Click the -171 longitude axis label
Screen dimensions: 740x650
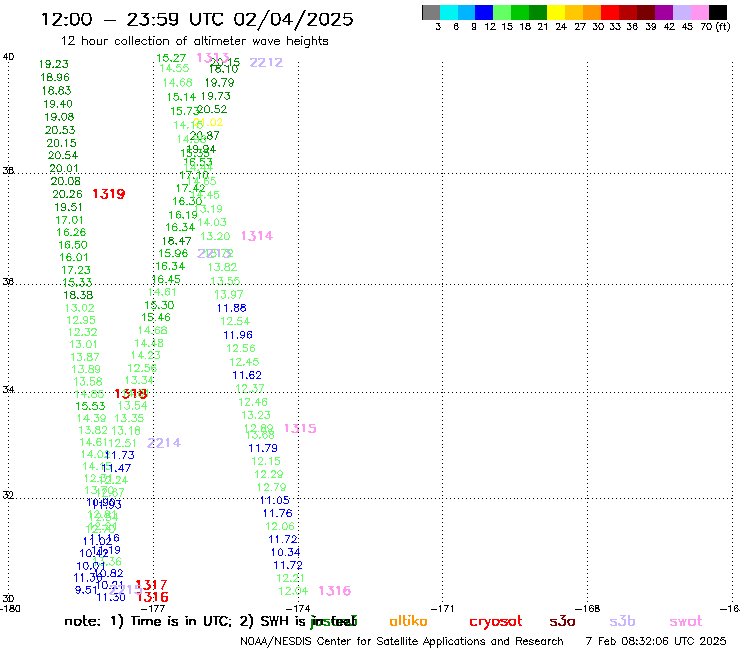[442, 609]
